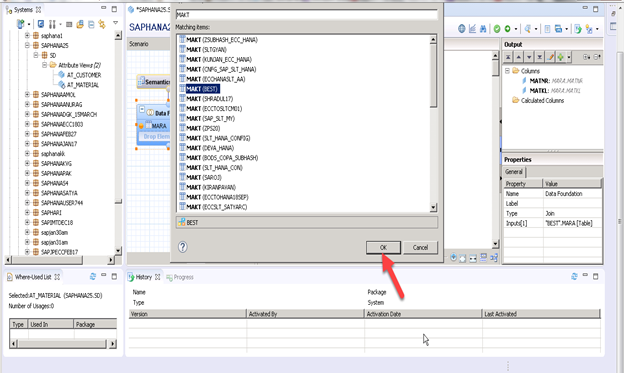The width and height of the screenshot is (624, 373).
Task: Click the OK button in dialog
Action: [383, 248]
